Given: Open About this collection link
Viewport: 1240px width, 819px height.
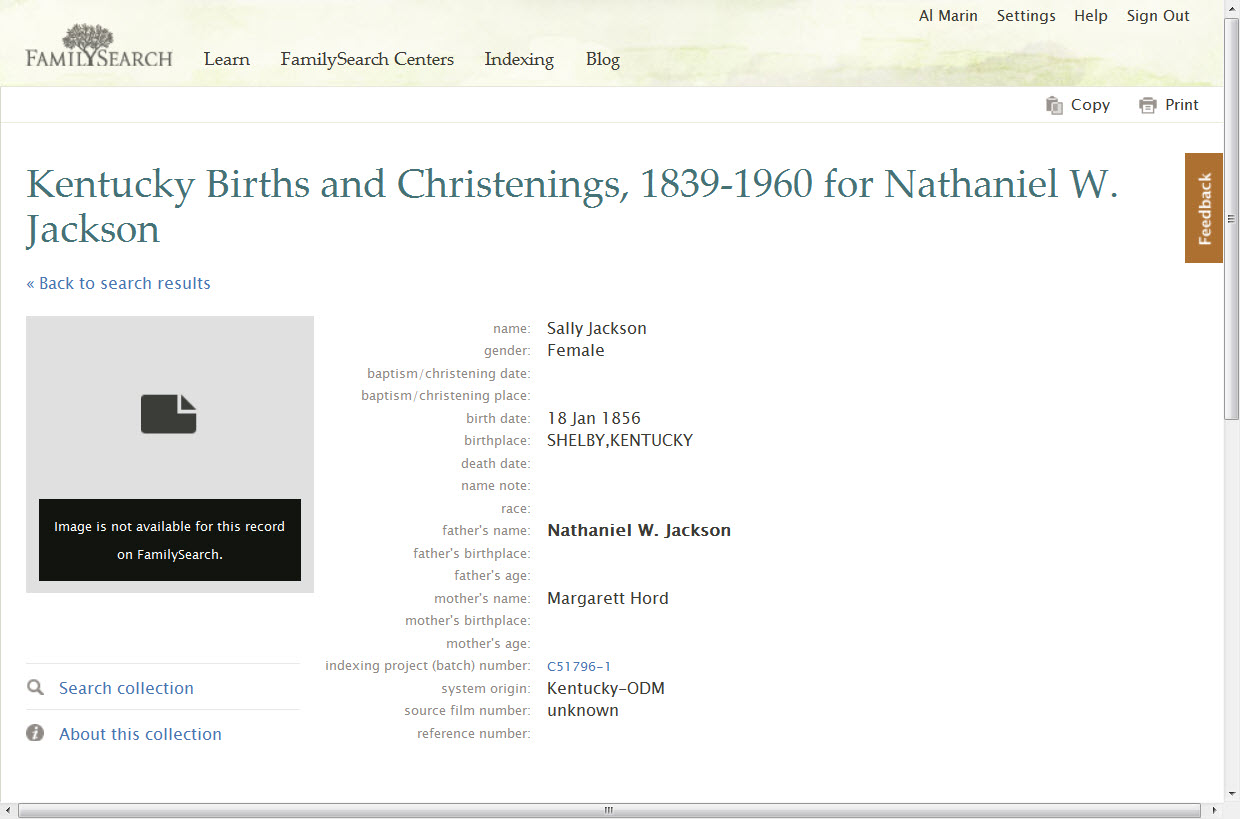Looking at the screenshot, I should point(140,734).
